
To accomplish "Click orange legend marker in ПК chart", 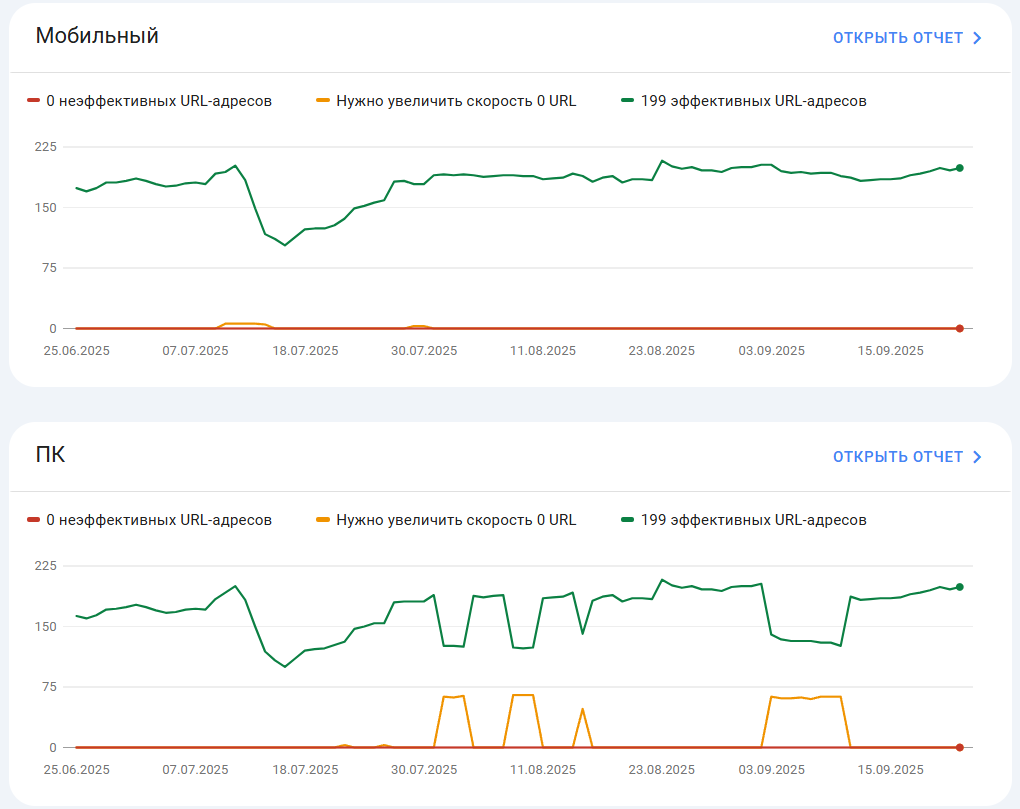I will tap(323, 519).
